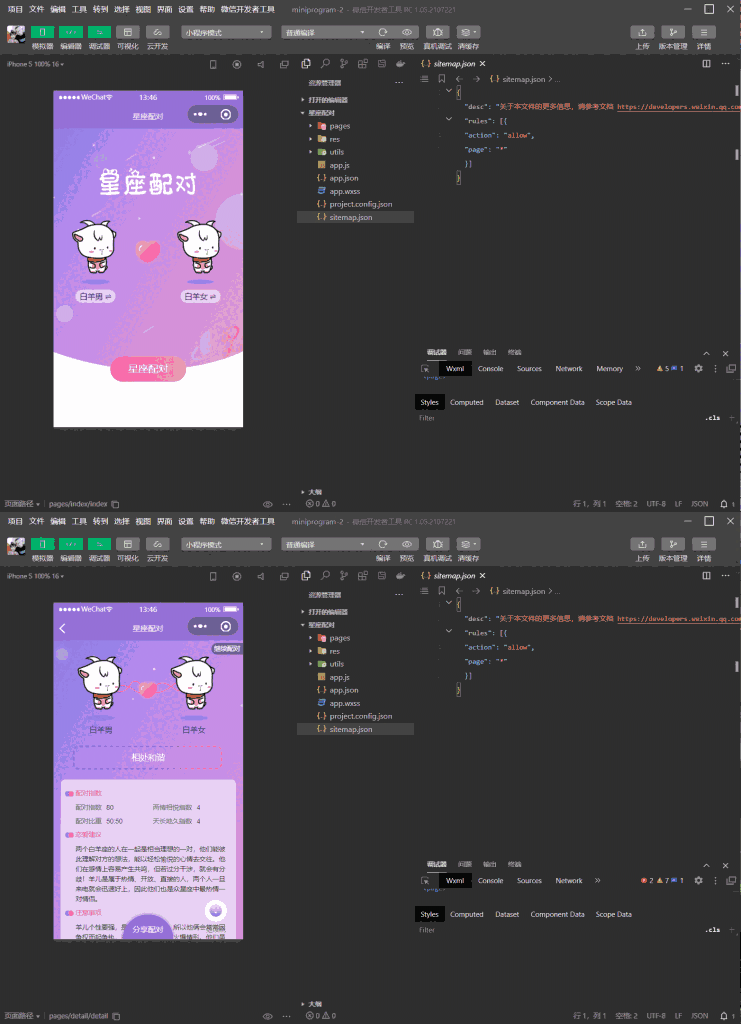Click the capsule target icon in detail-page simulator
Viewport: 741px width, 1024px height.
[x=226, y=626]
